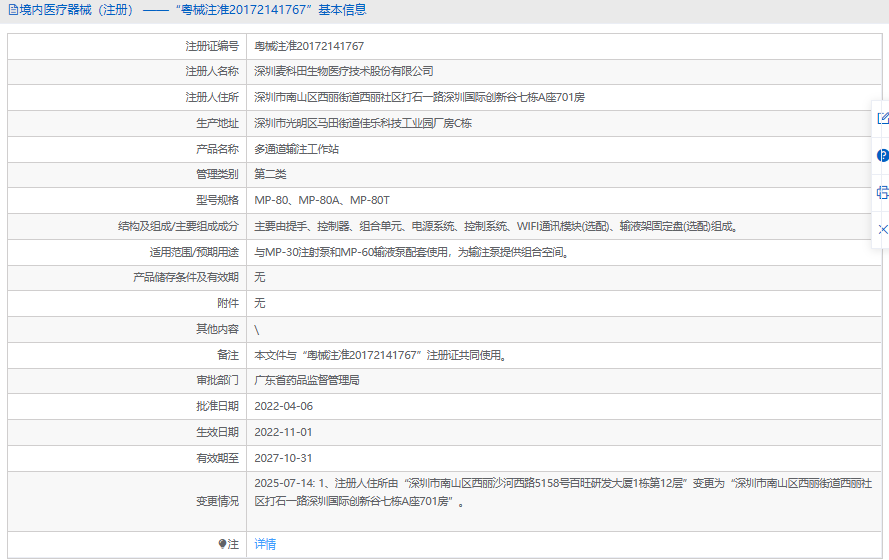Select registration number value 粤械注准20172141767
Screen dimensions: 889x560
309,46
